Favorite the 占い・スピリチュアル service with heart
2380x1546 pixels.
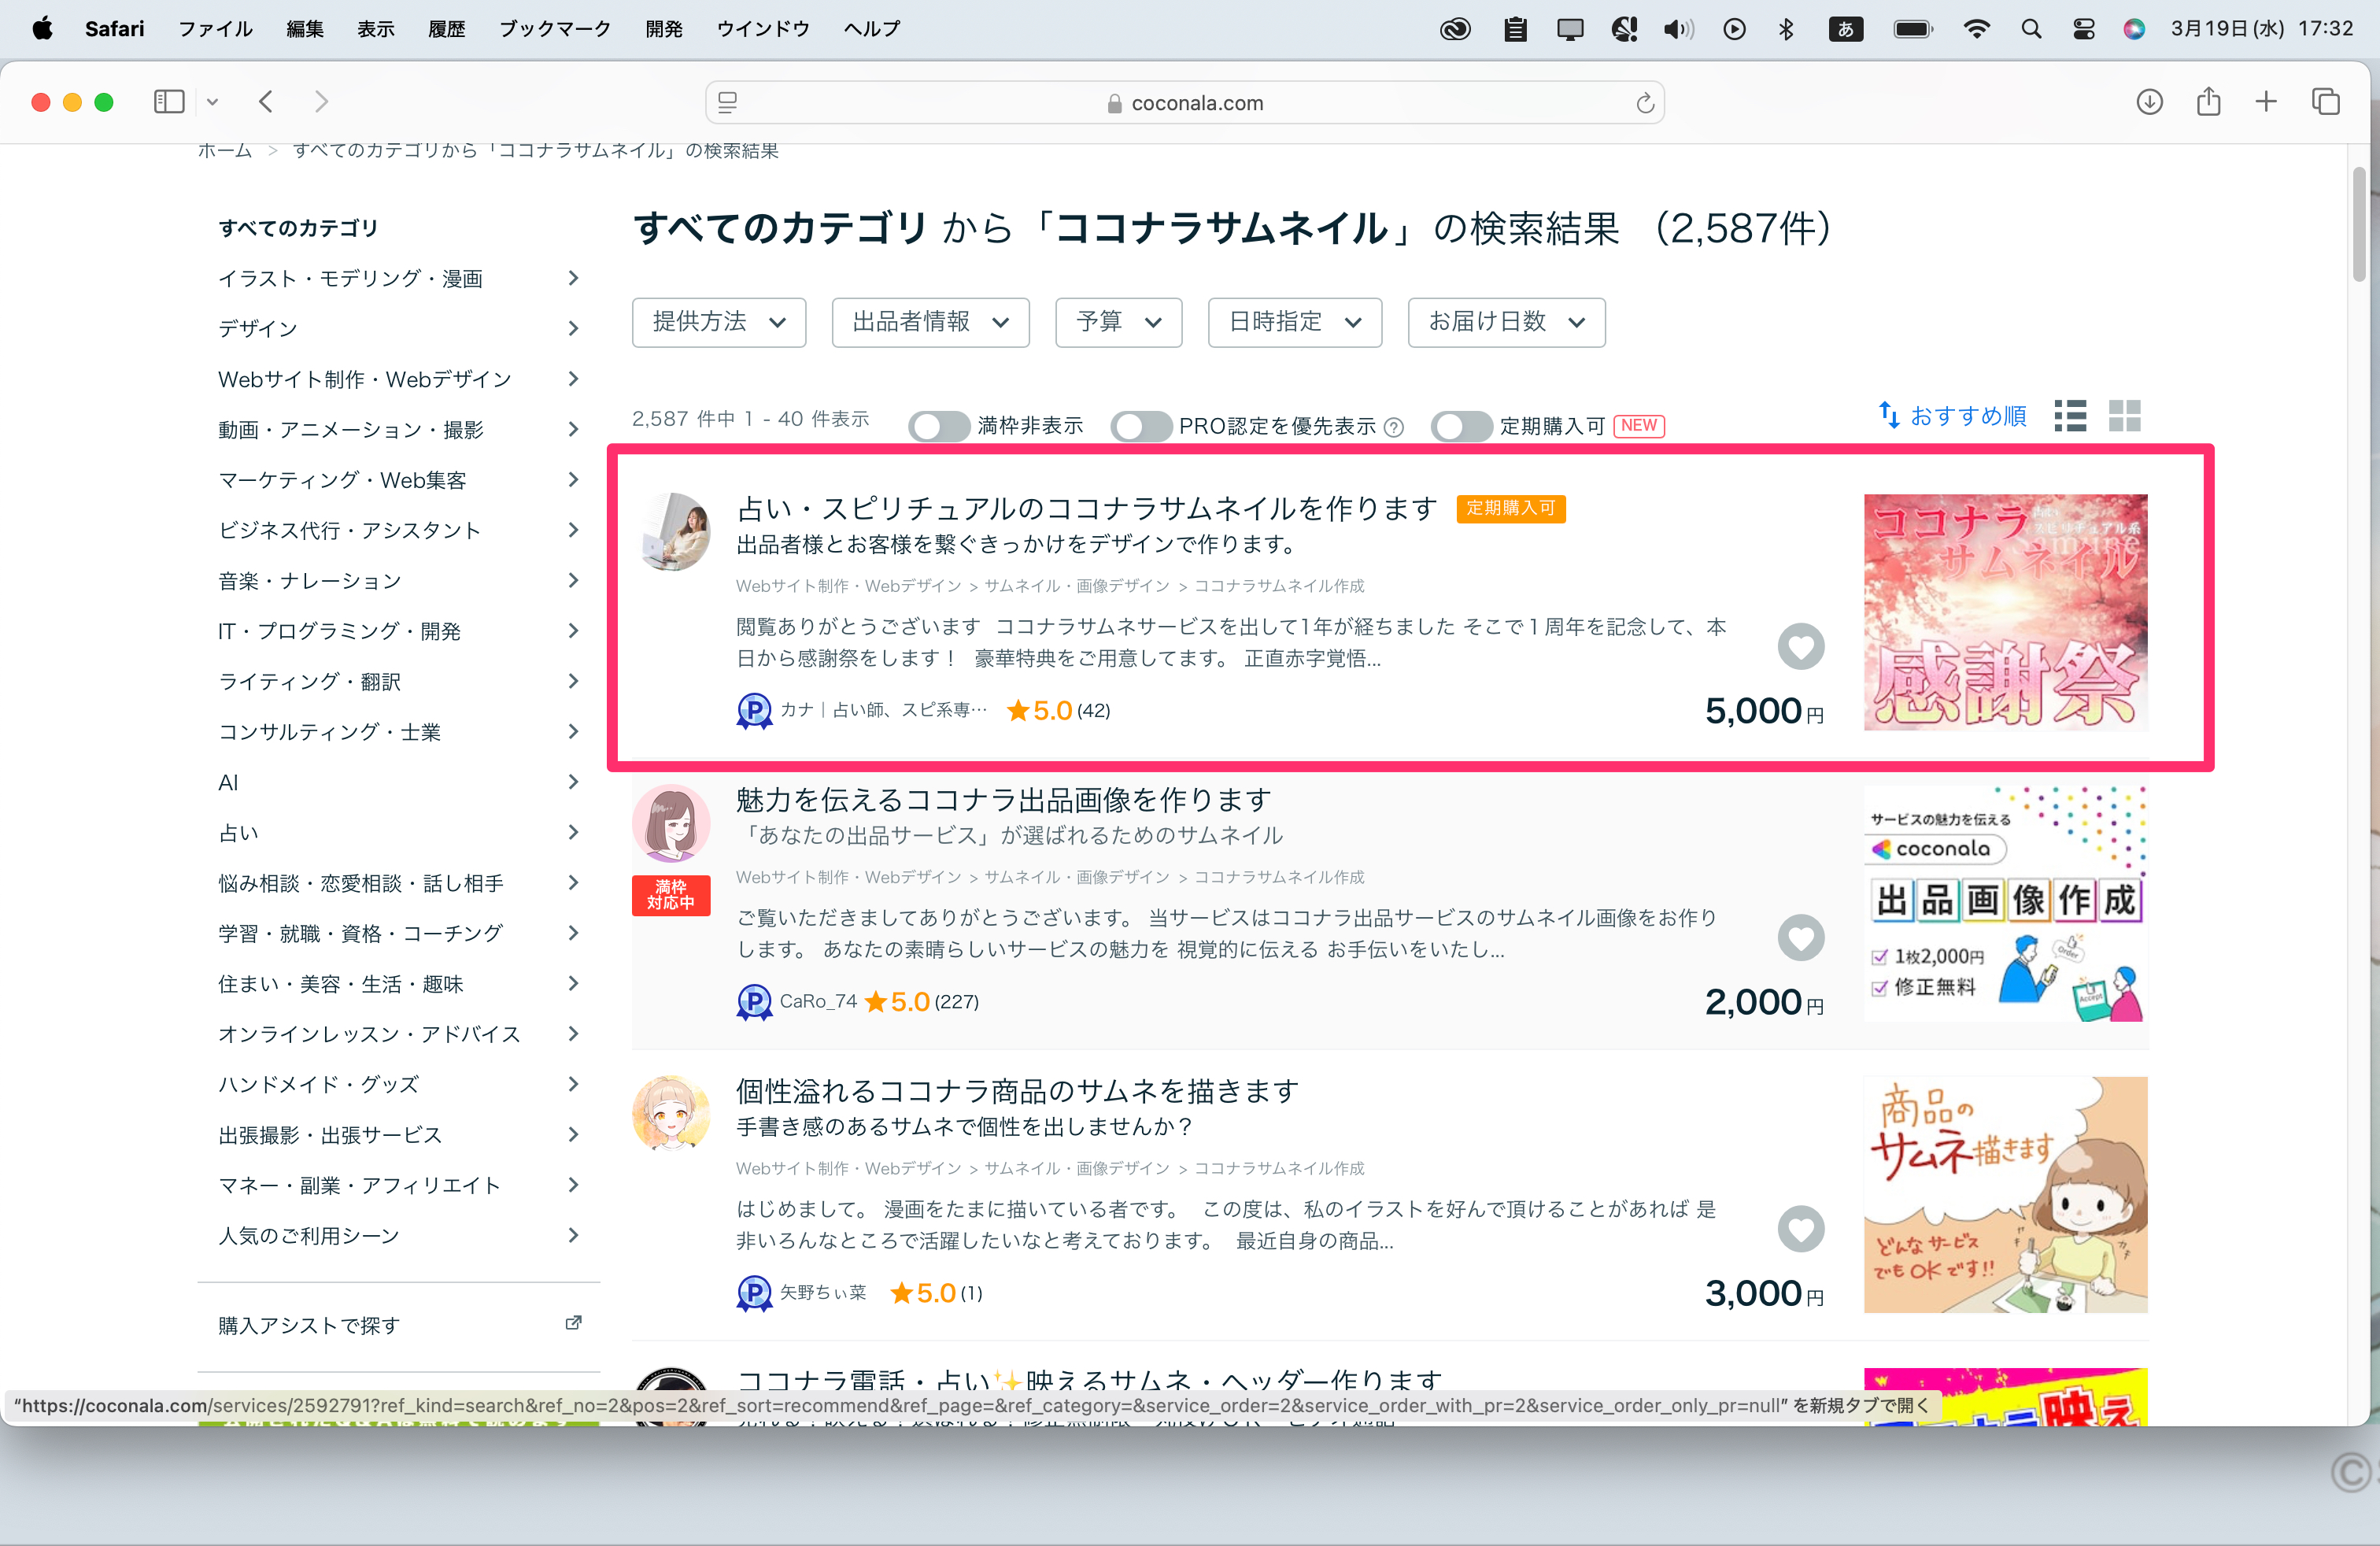pyautogui.click(x=1800, y=647)
